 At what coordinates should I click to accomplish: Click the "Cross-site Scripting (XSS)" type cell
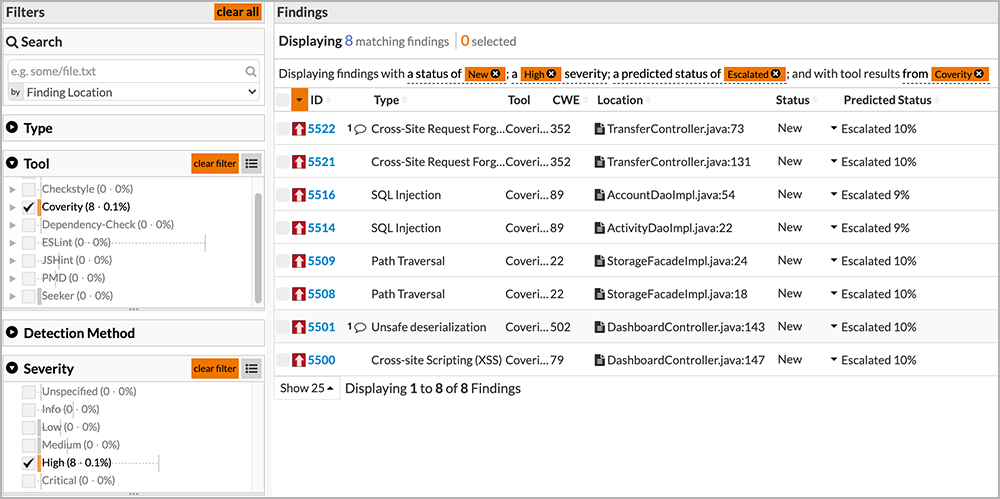(437, 360)
